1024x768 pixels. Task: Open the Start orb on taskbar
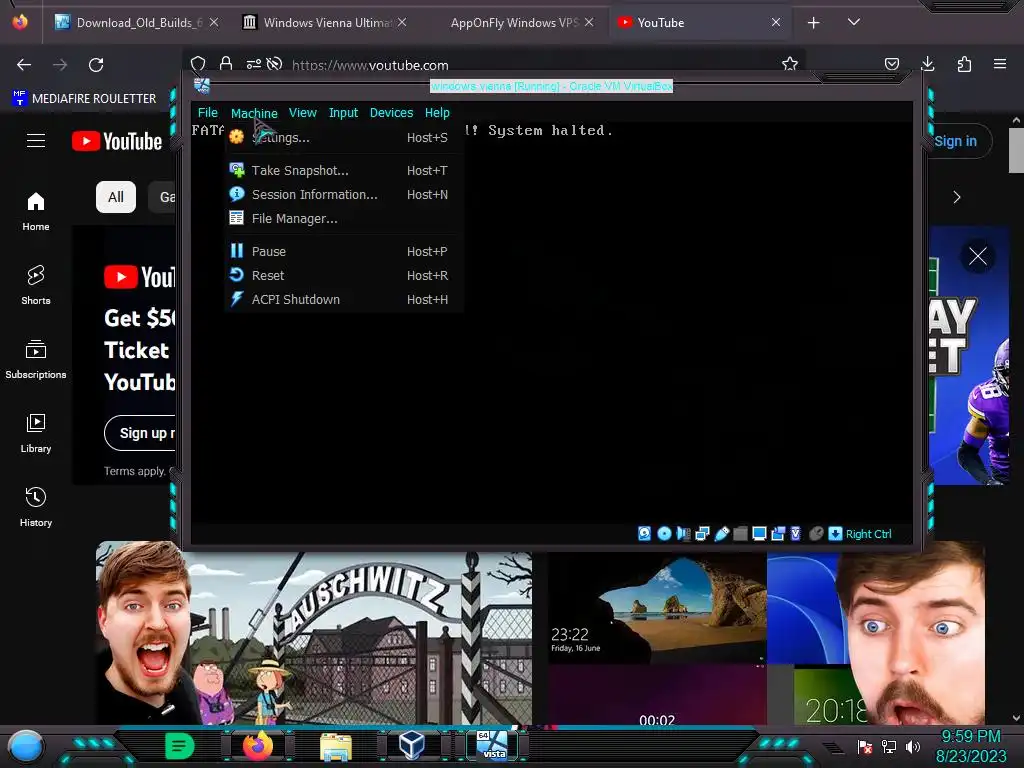[25, 746]
